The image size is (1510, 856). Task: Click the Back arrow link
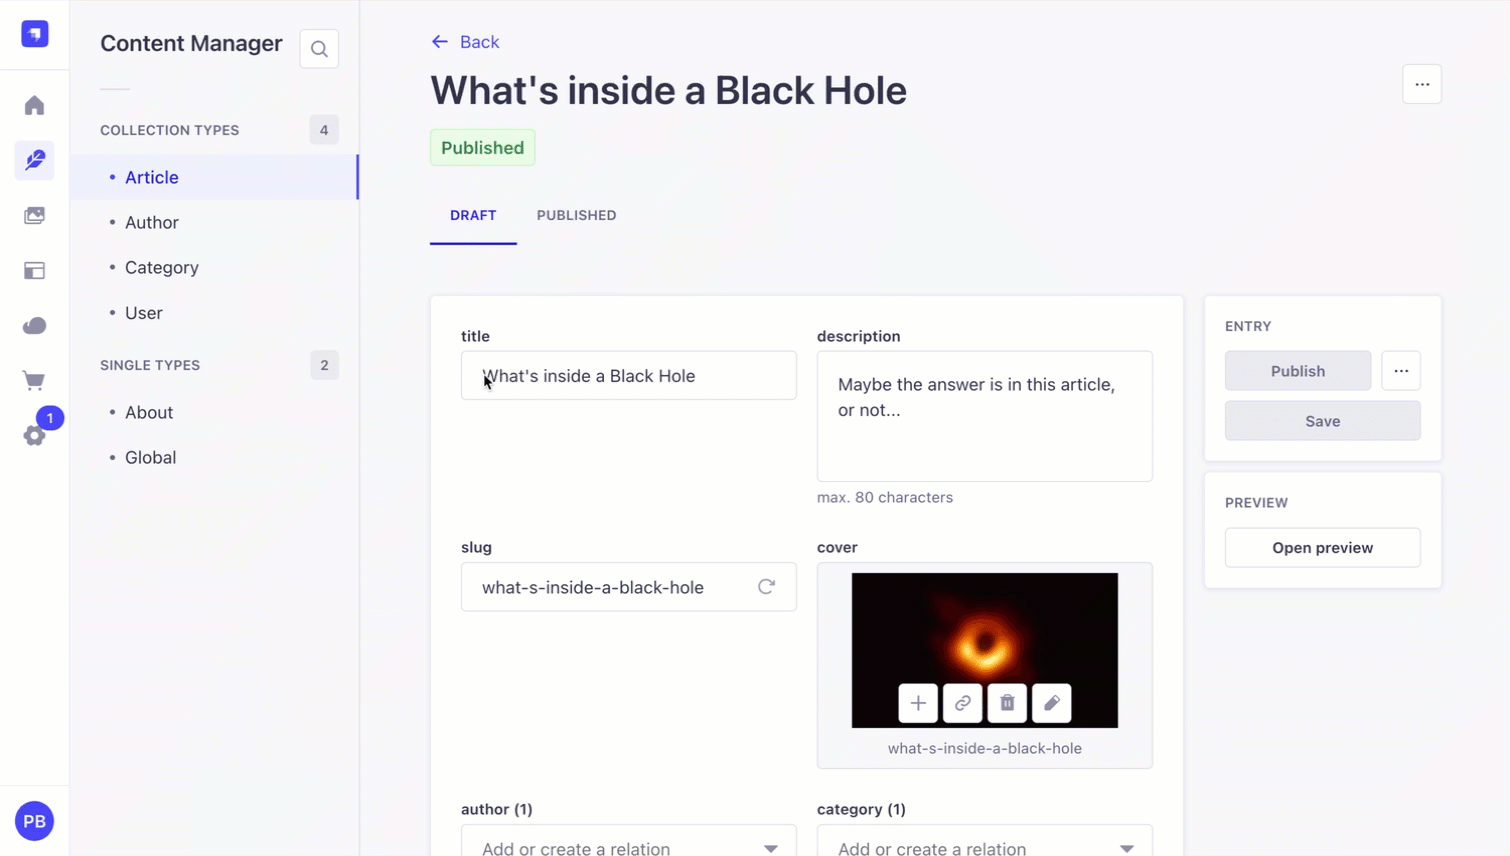point(465,42)
